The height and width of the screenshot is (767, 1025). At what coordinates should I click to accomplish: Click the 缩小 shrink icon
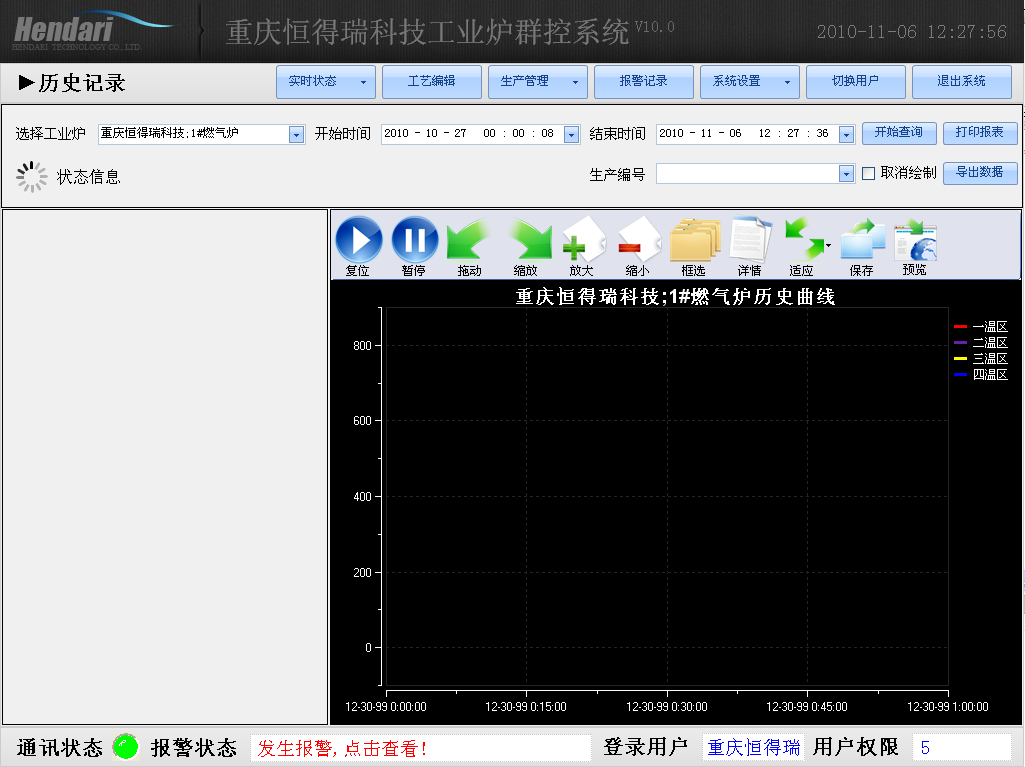(x=639, y=240)
